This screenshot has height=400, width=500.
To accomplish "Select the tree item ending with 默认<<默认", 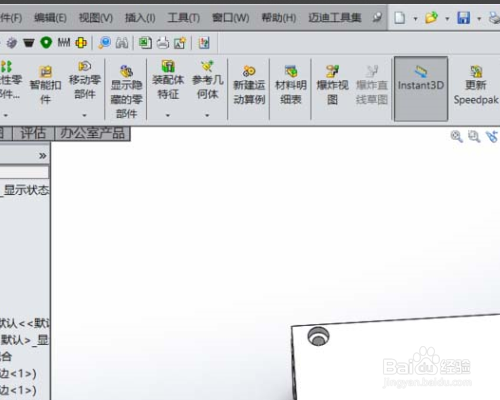I will [x=25, y=323].
